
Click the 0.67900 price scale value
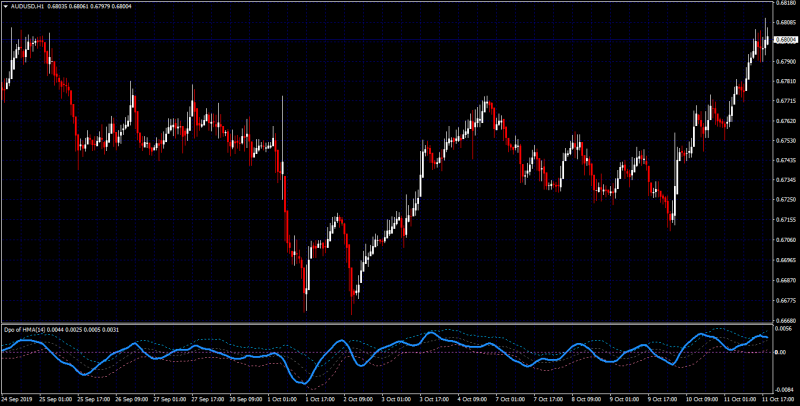click(786, 62)
